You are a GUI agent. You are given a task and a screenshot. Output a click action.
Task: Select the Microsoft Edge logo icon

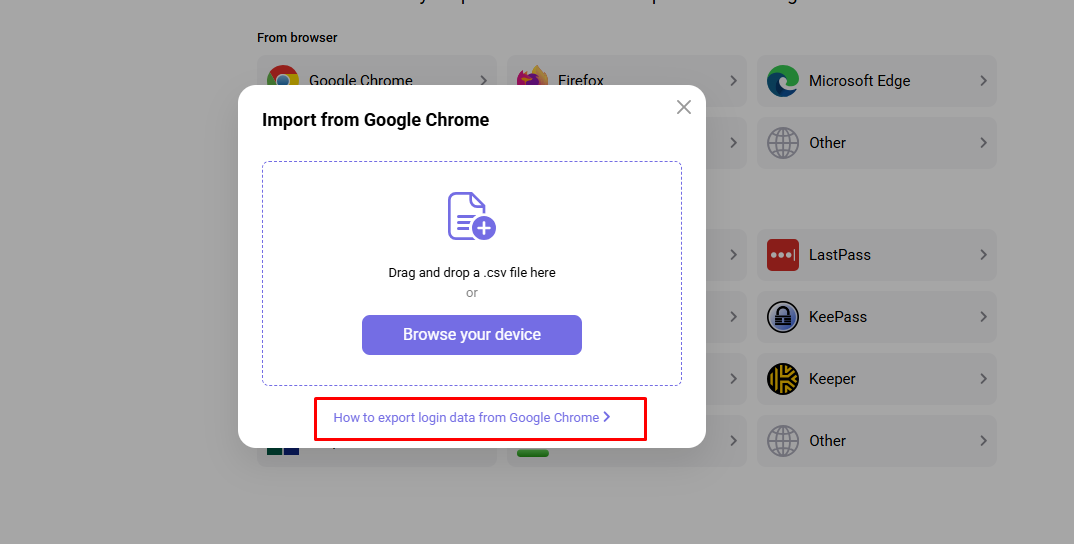point(783,81)
